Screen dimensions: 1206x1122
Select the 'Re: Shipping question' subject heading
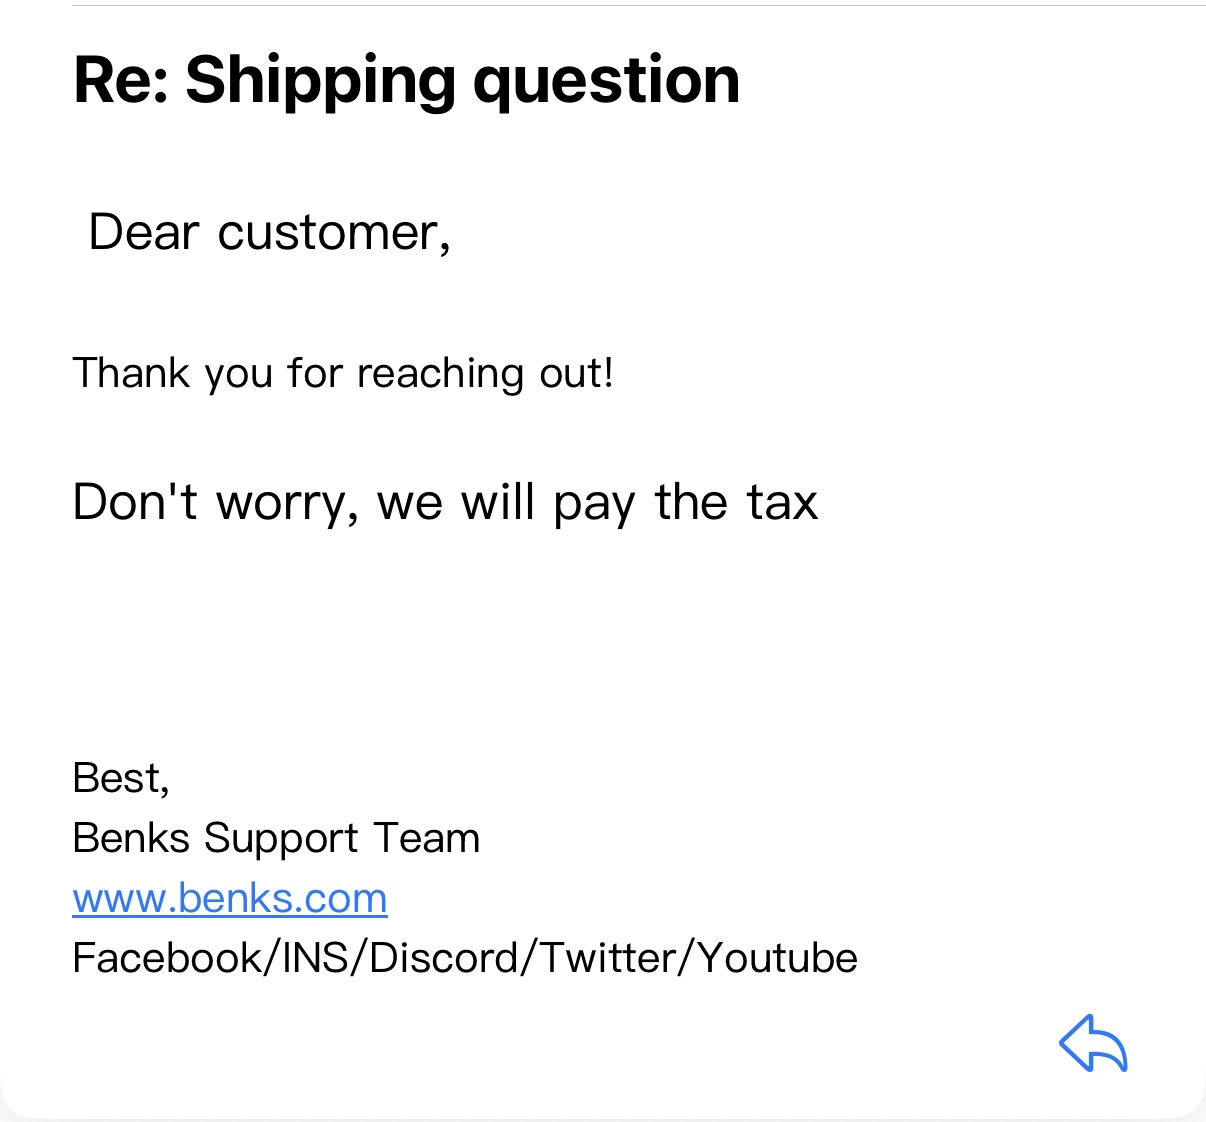[x=407, y=80]
